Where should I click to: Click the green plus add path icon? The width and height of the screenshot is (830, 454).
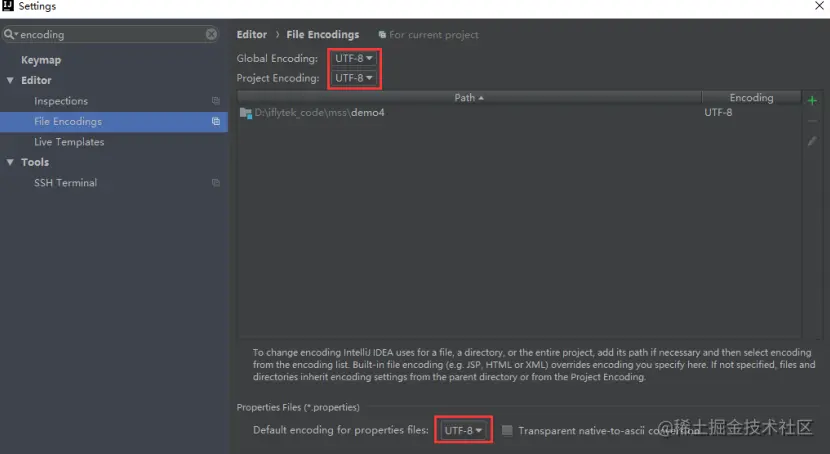pos(812,101)
